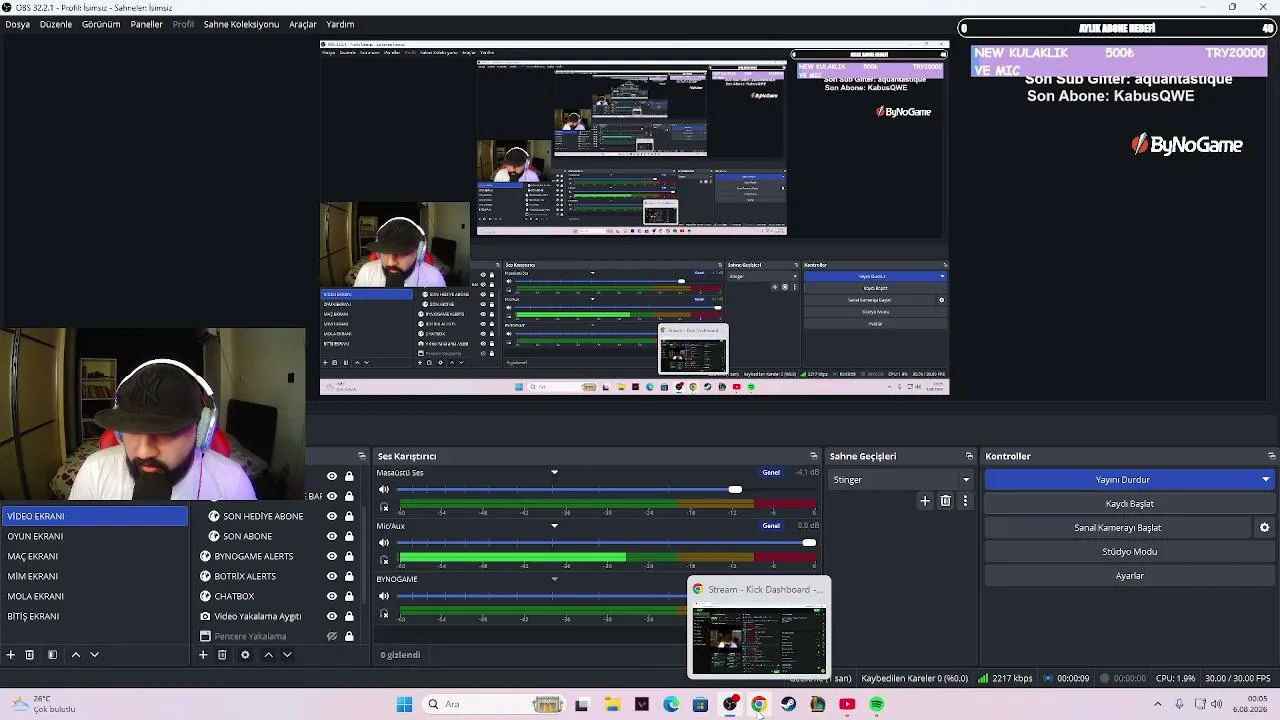This screenshot has height=720, width=1280.
Task: Mute the BYNOGAME audio speaker icon
Action: click(384, 596)
